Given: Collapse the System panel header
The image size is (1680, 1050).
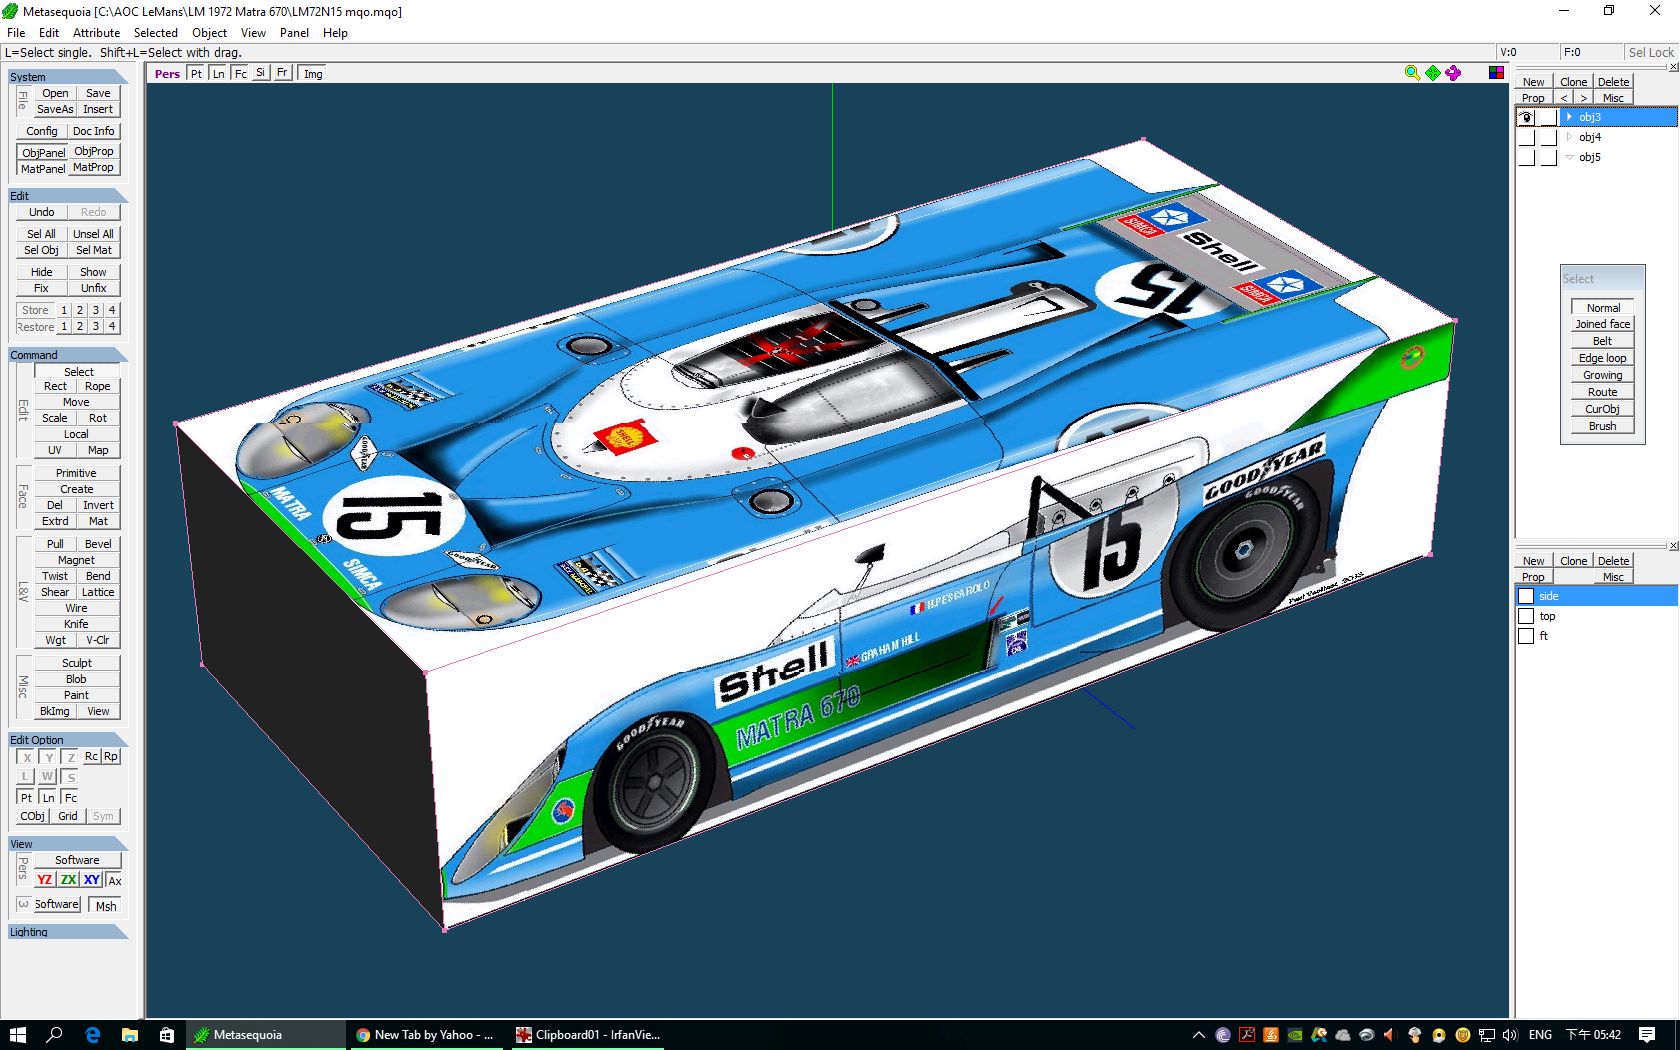Looking at the screenshot, I should point(68,77).
